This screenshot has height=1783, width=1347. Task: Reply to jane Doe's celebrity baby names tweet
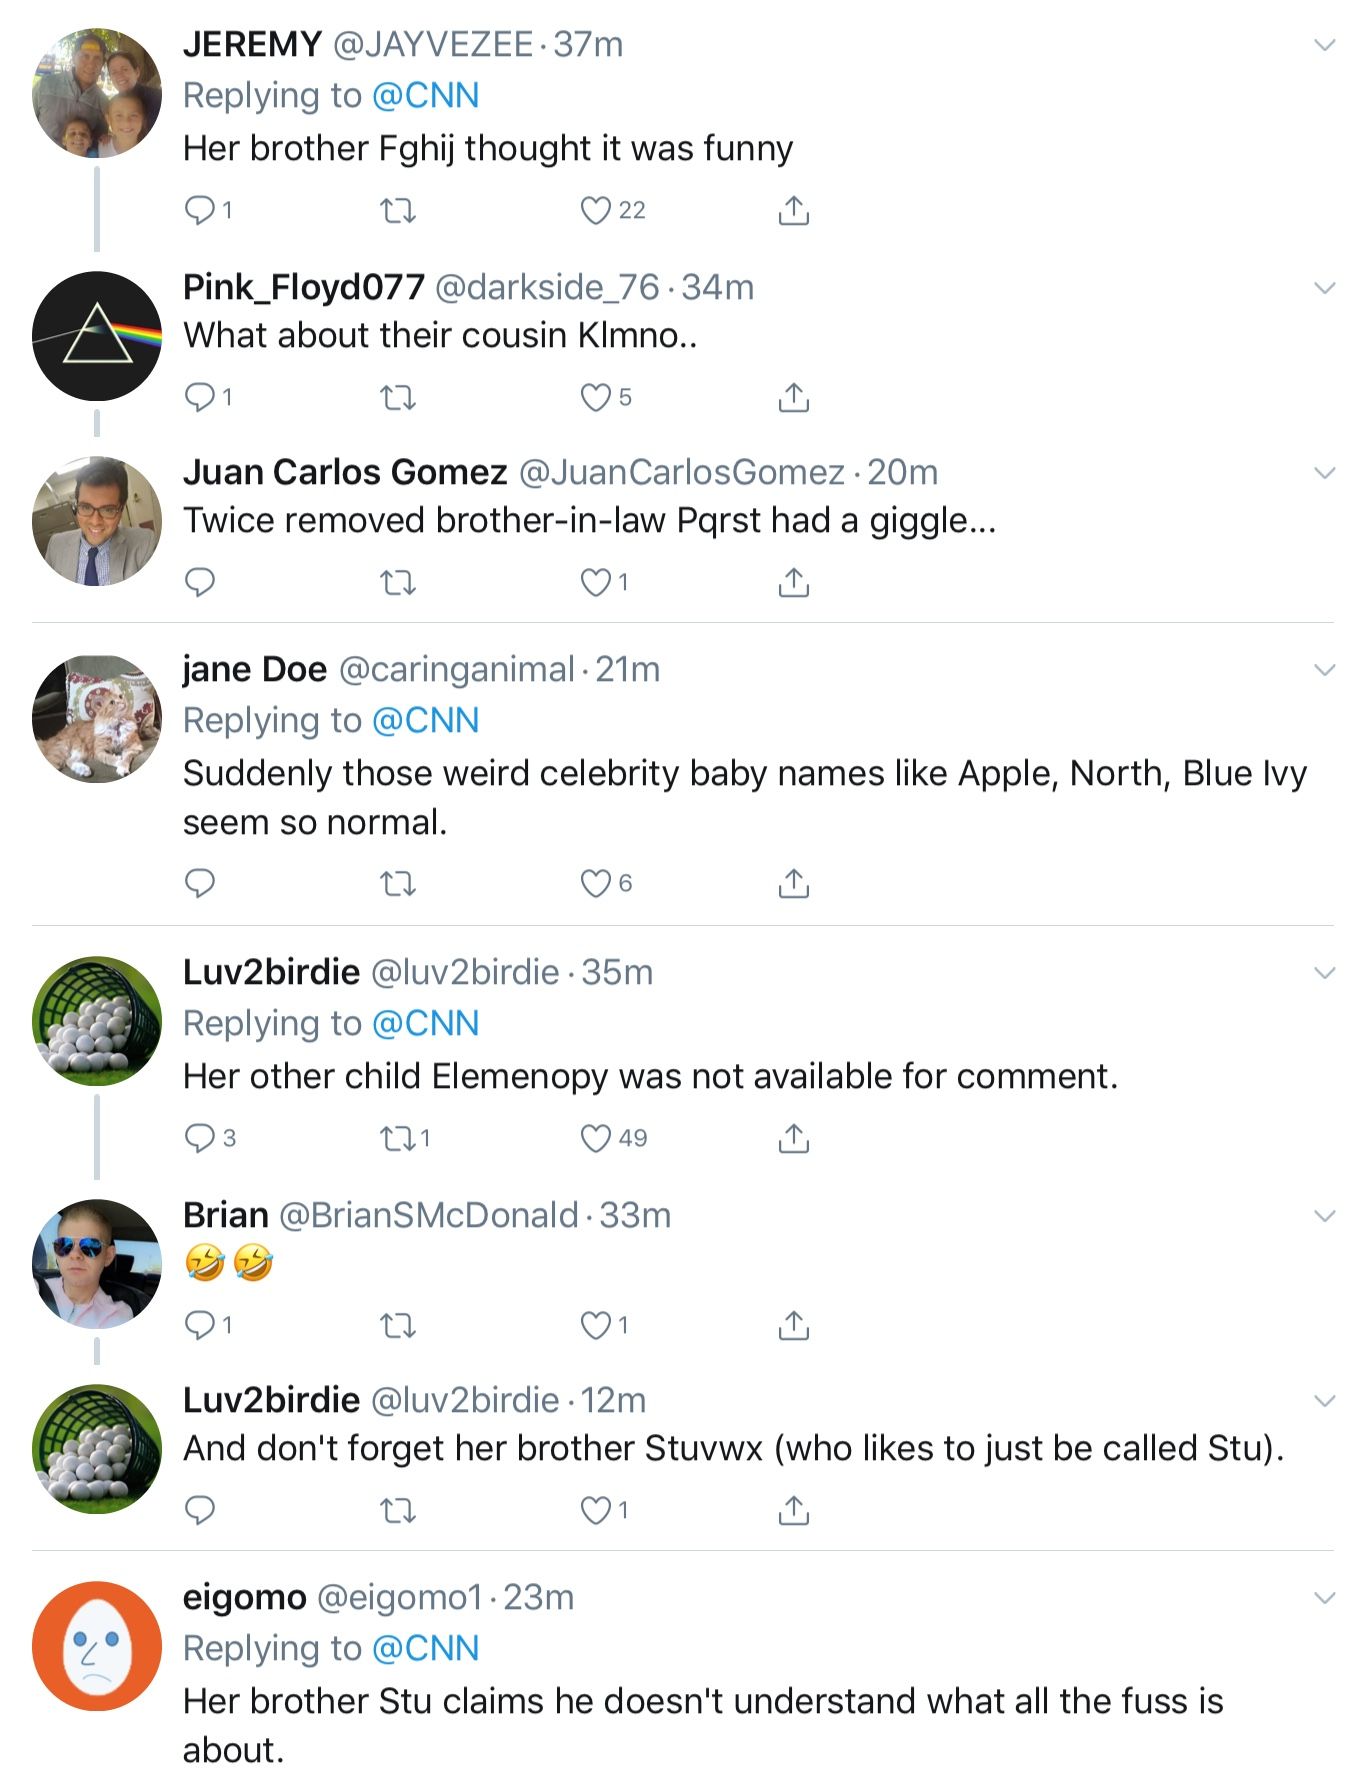pyautogui.click(x=200, y=883)
